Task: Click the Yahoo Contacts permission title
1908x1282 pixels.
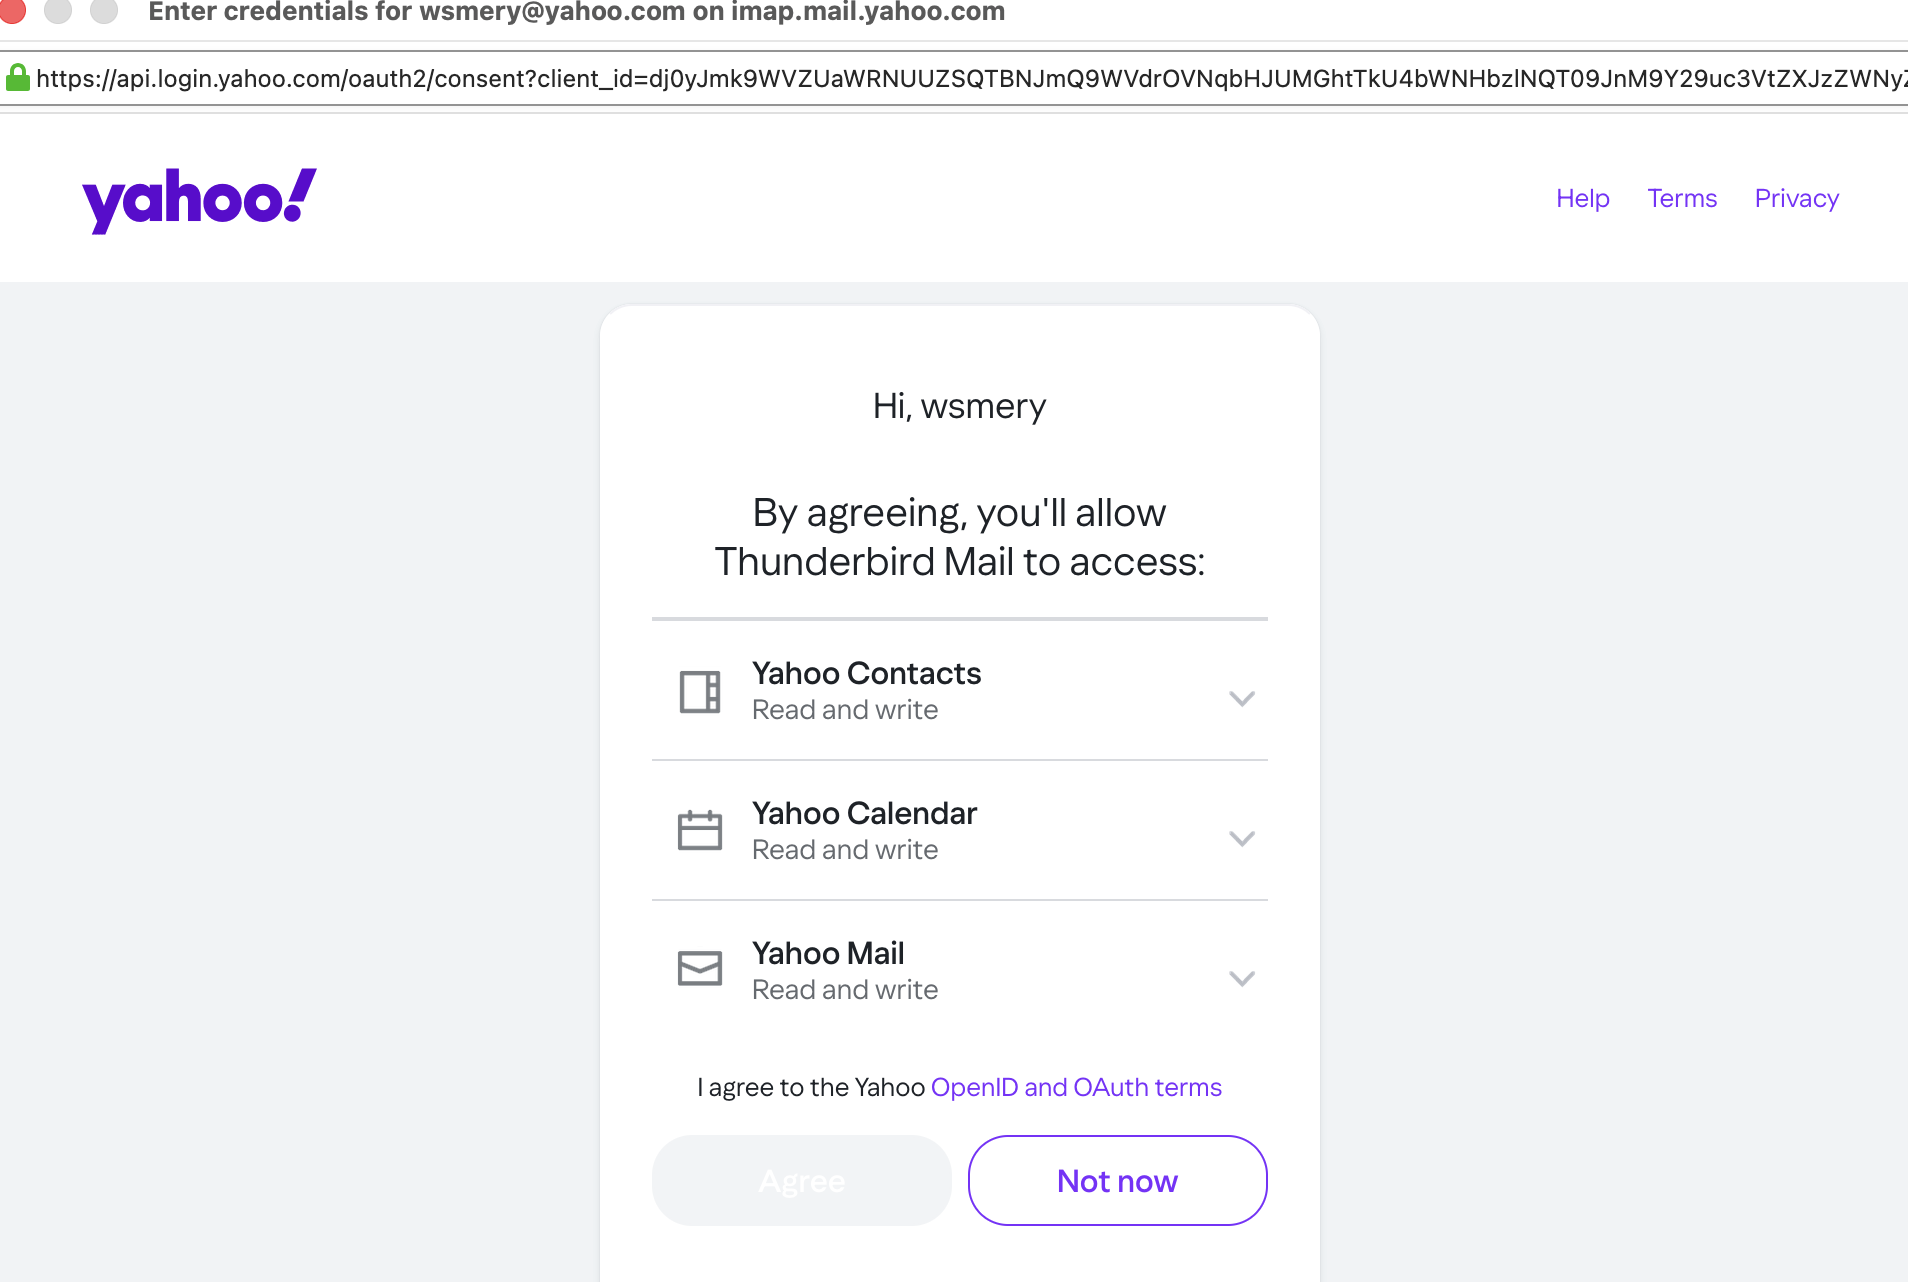Action: pyautogui.click(x=866, y=673)
